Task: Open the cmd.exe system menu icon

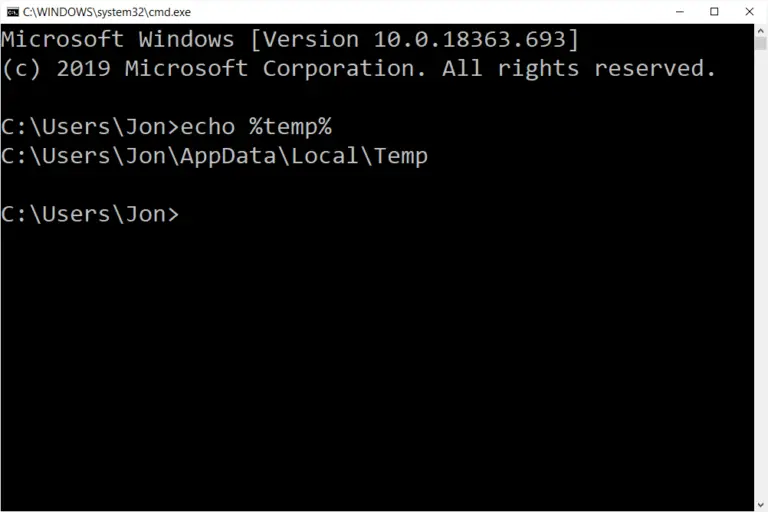Action: tap(13, 12)
